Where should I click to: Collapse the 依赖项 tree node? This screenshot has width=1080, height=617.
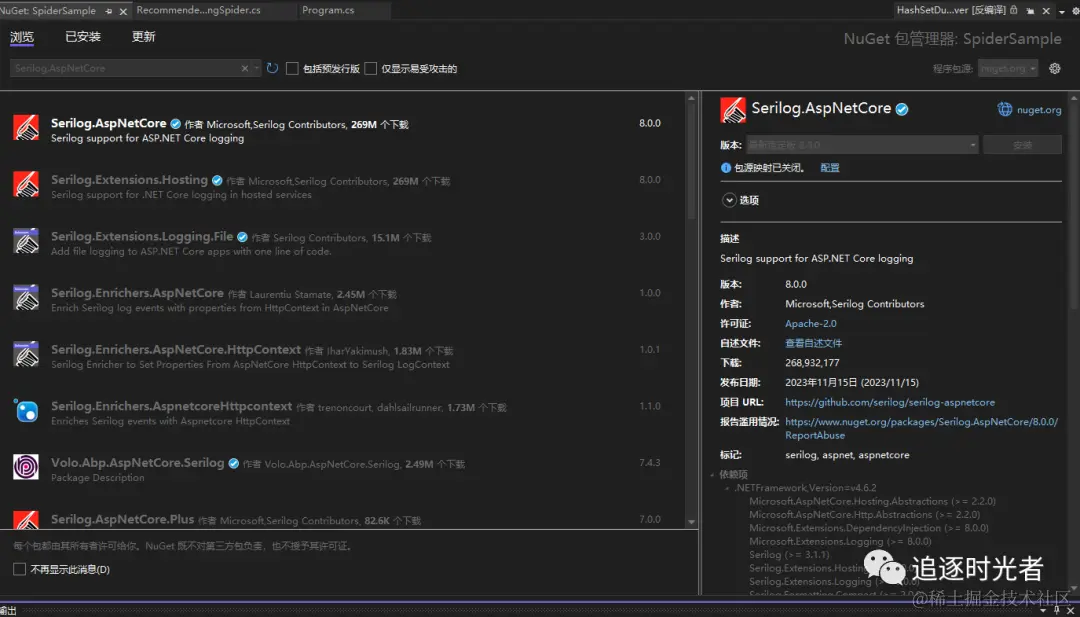[712, 474]
